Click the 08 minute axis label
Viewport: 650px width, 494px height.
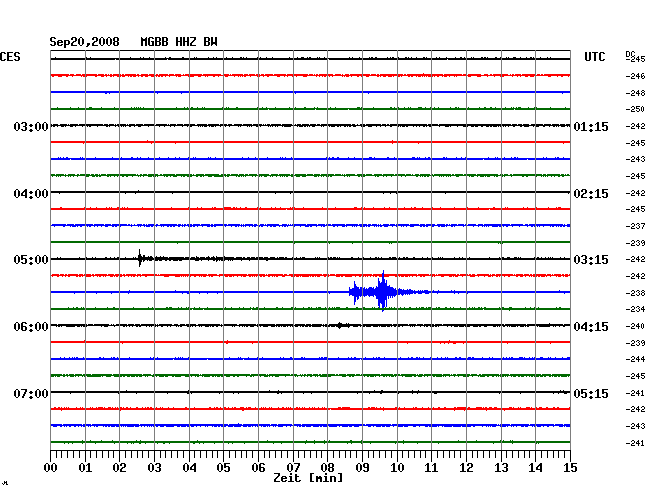(x=327, y=468)
